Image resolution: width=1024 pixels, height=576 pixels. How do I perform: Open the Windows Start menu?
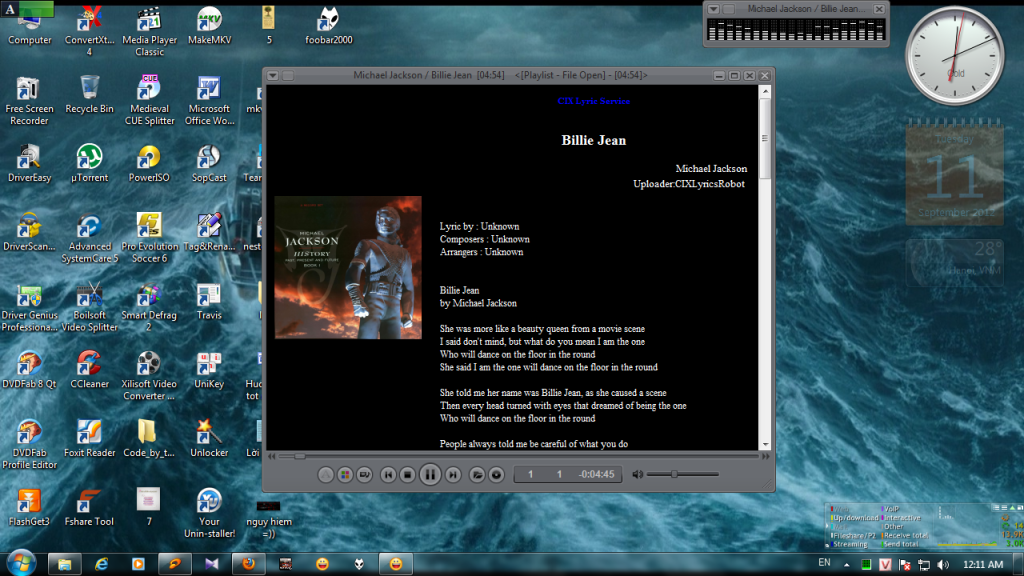pyautogui.click(x=21, y=563)
